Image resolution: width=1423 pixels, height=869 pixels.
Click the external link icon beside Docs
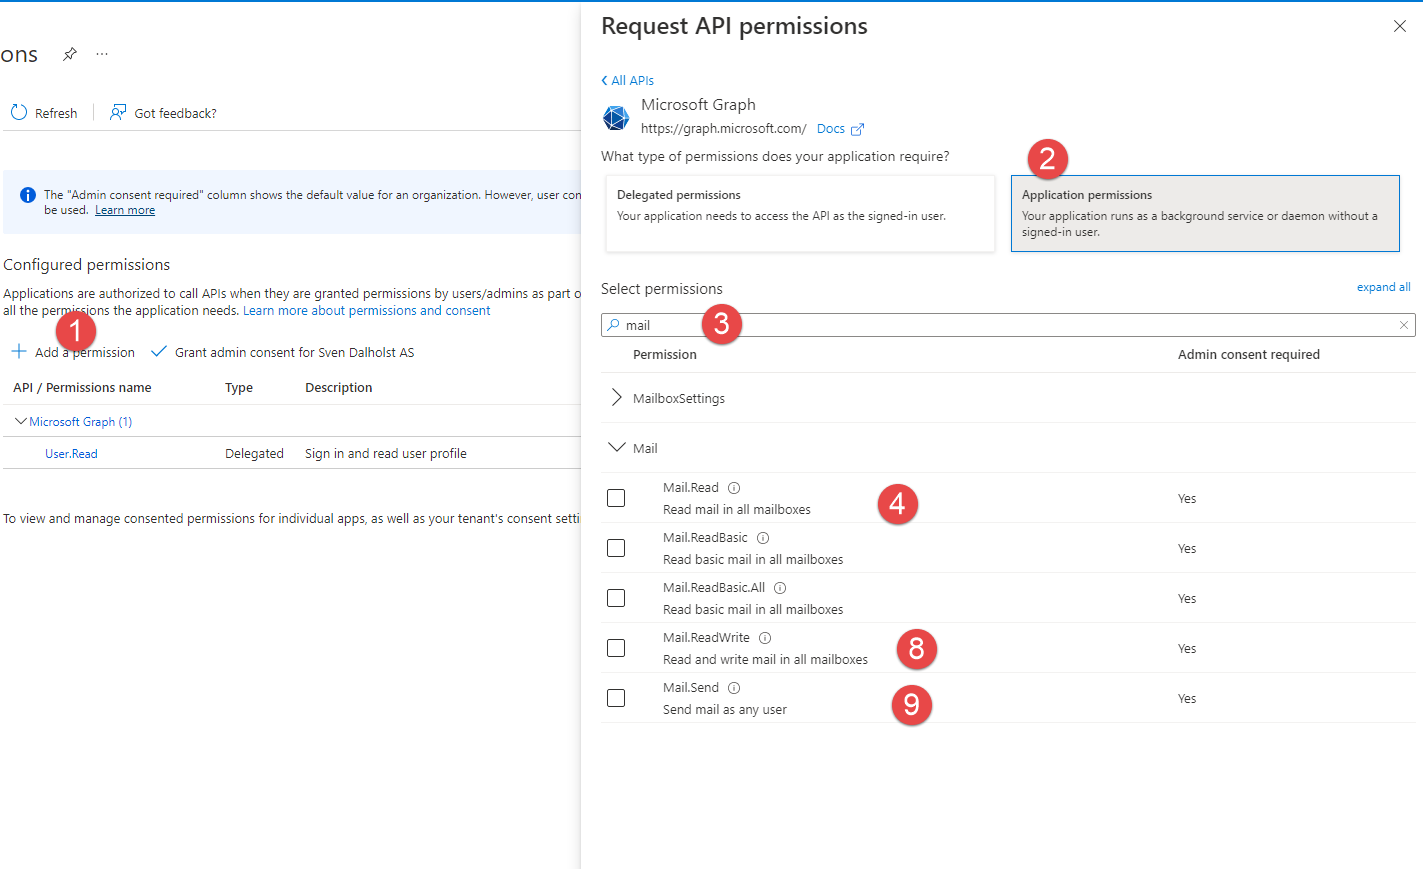click(857, 129)
